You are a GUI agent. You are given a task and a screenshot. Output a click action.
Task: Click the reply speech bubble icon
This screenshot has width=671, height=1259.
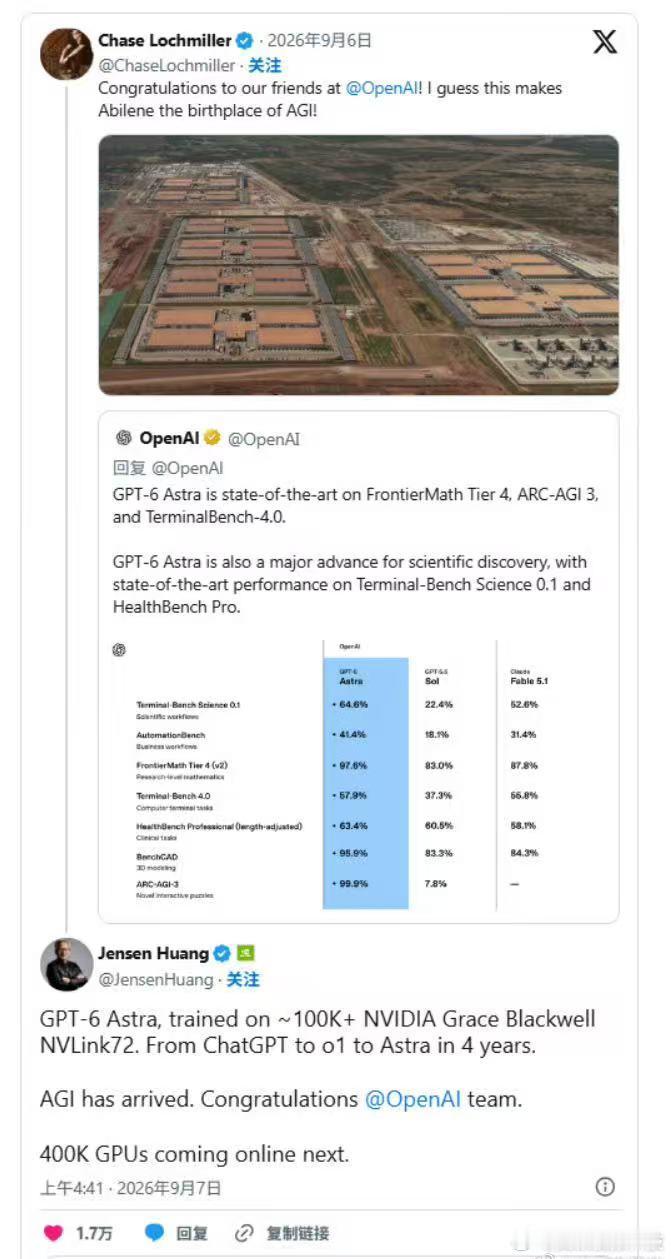(x=154, y=1233)
